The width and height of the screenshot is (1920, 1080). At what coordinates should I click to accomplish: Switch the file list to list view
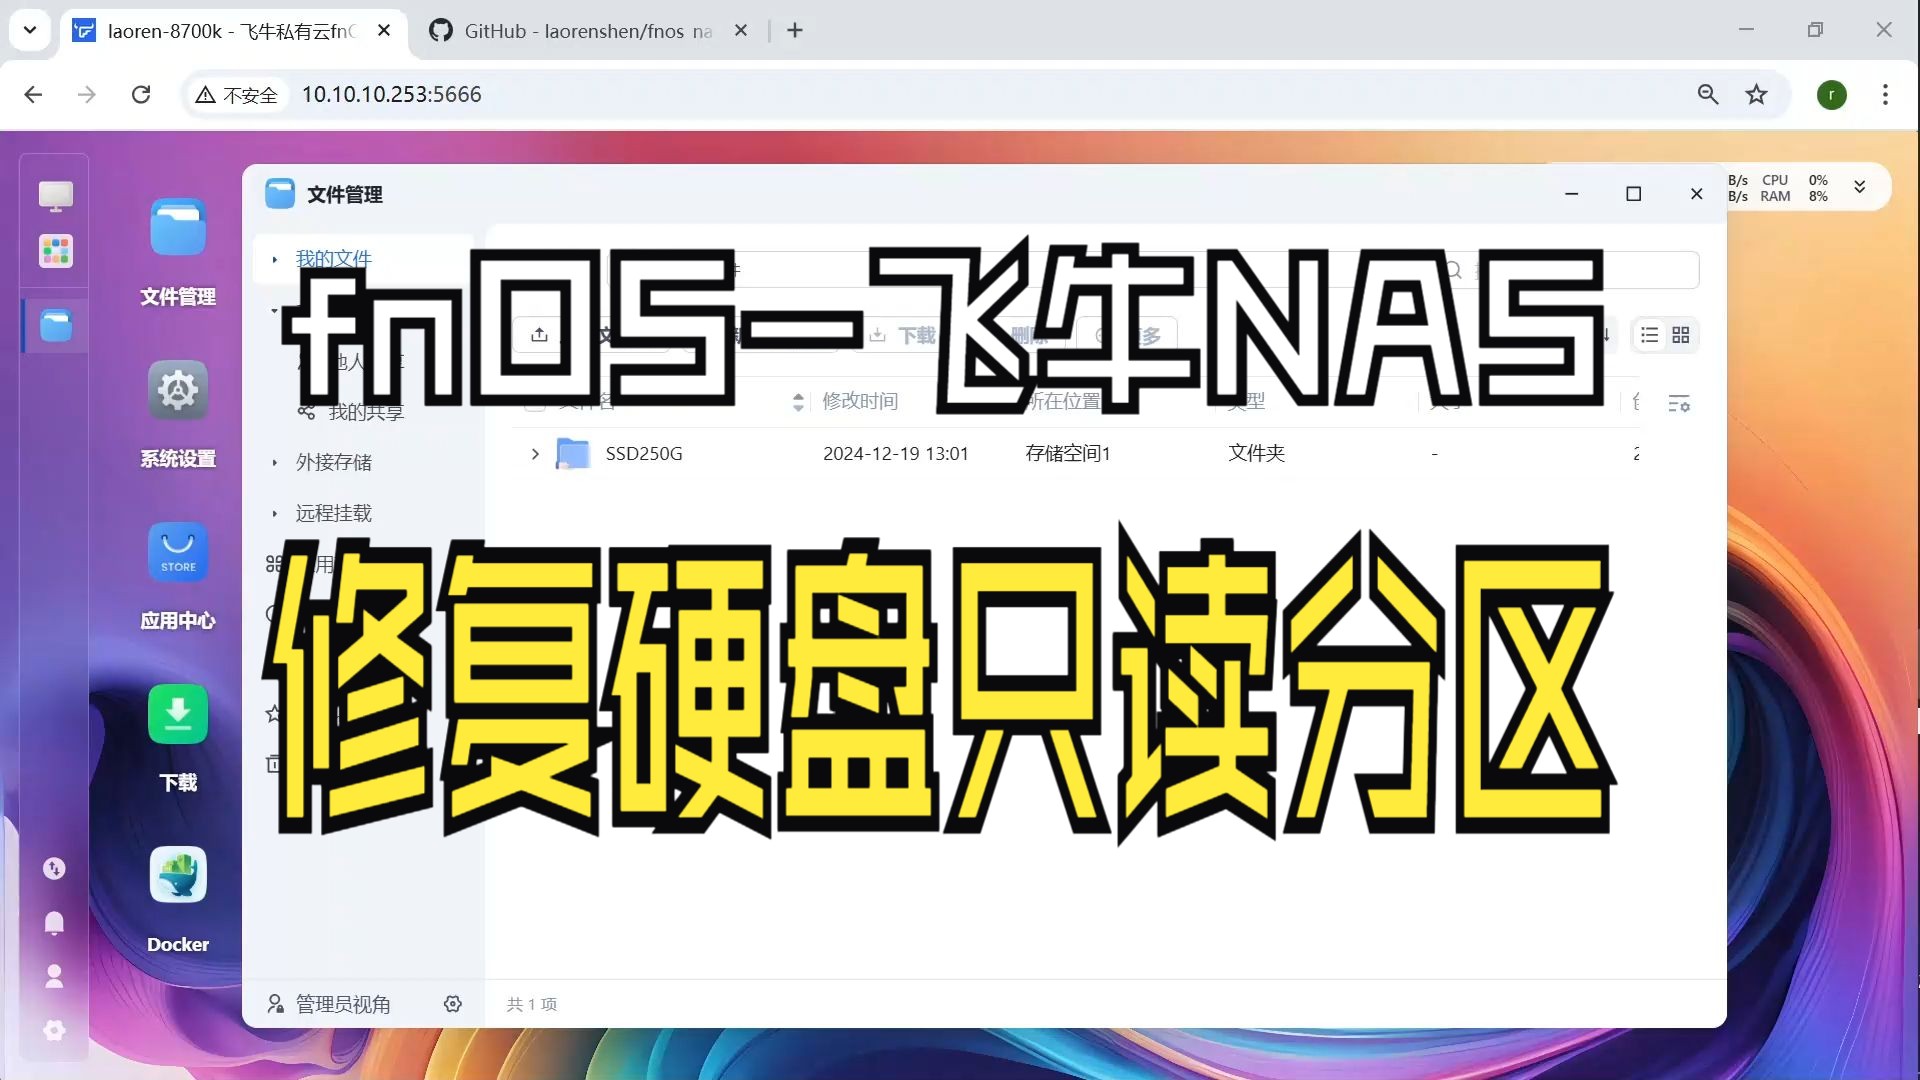(x=1649, y=335)
